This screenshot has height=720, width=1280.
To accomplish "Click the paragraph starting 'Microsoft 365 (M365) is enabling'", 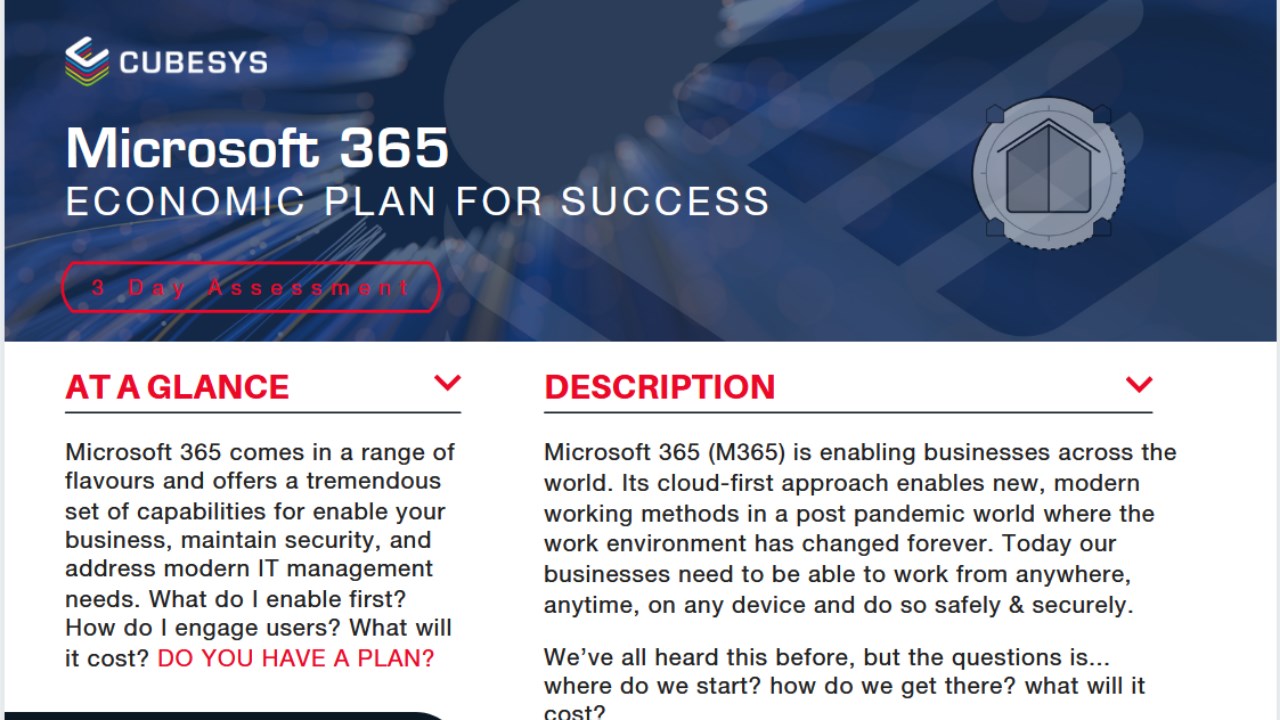I will tap(860, 528).
